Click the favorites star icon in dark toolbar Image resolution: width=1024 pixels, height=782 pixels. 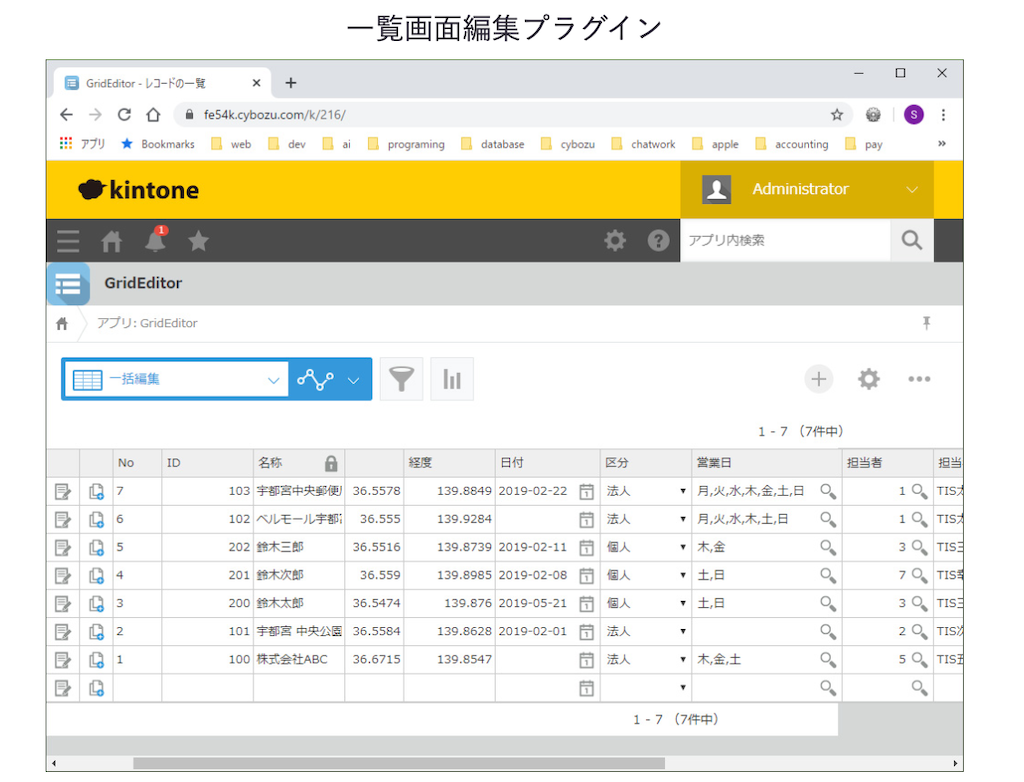[x=199, y=240]
